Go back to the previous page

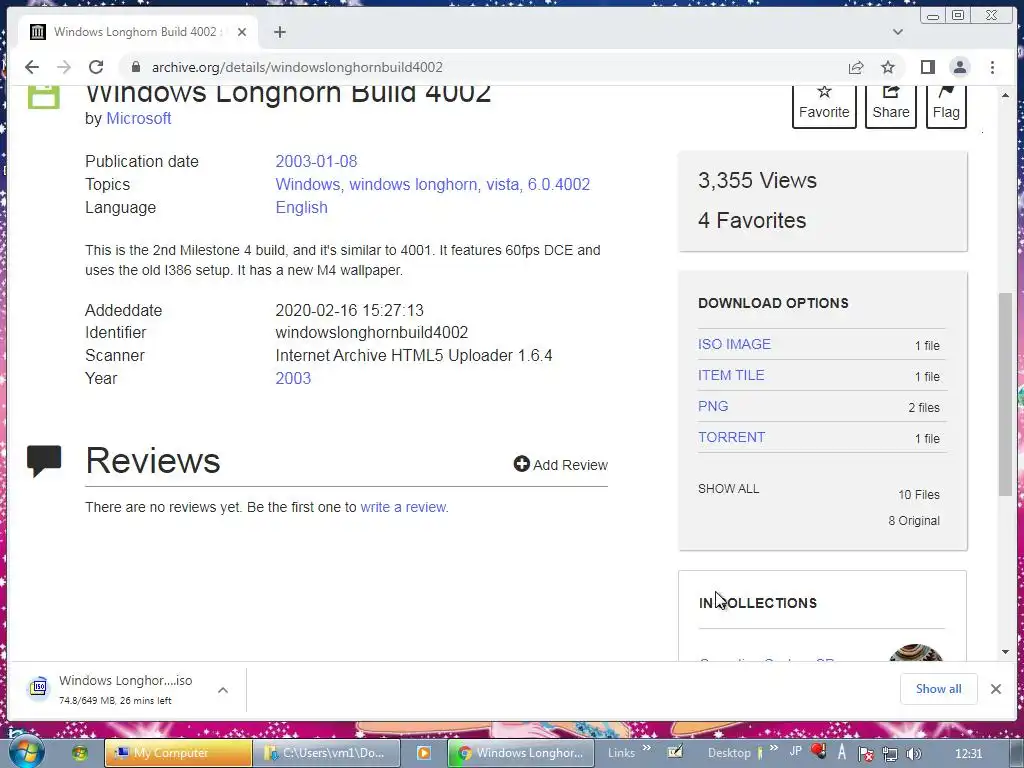31,67
